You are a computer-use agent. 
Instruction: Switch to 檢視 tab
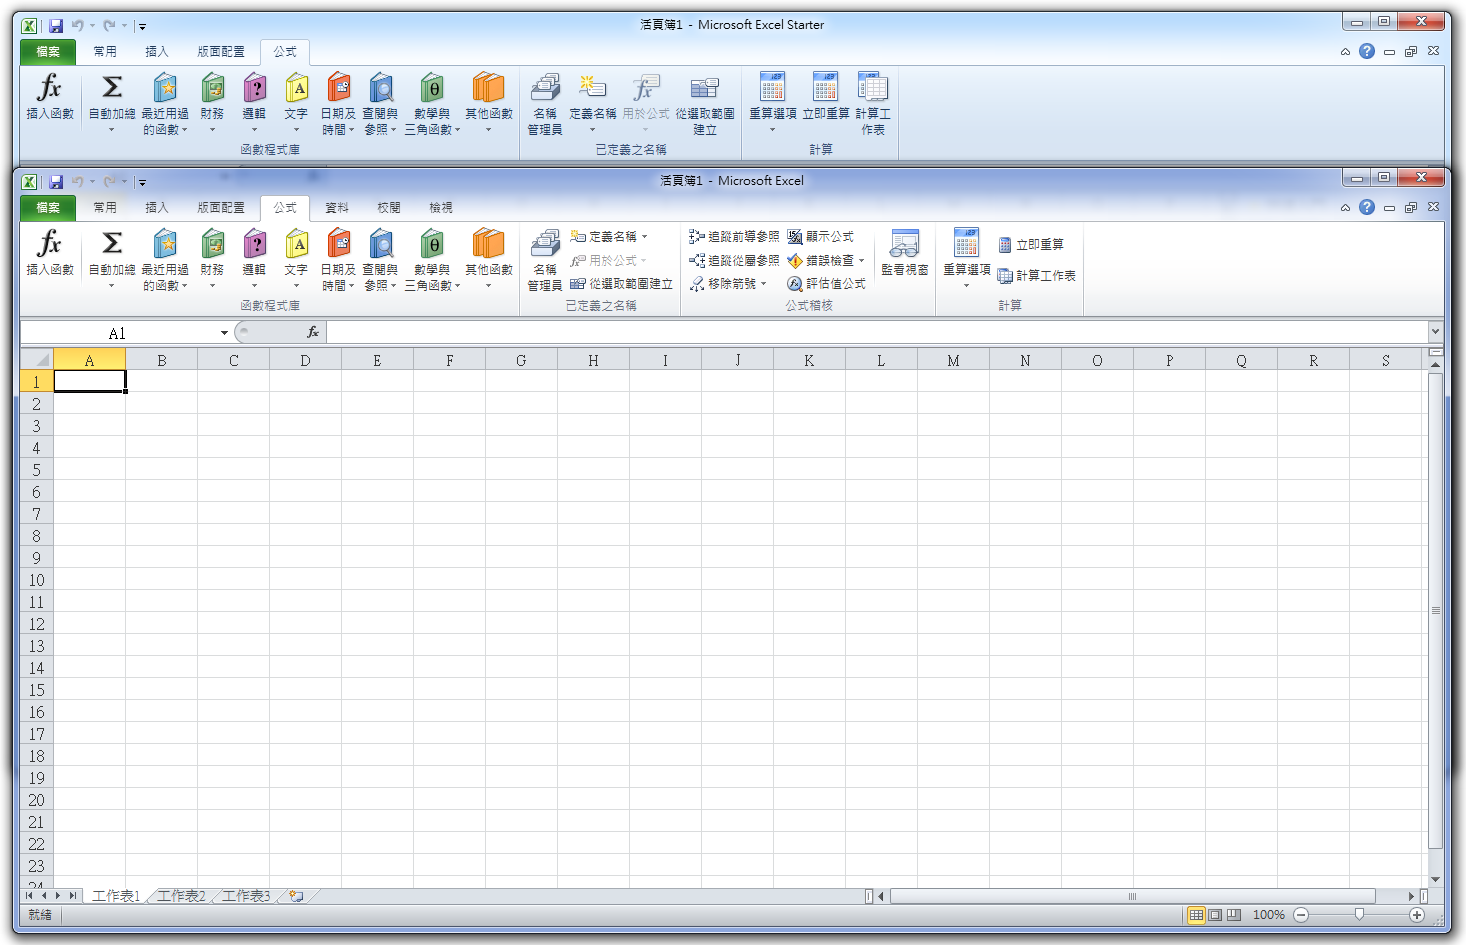point(441,208)
